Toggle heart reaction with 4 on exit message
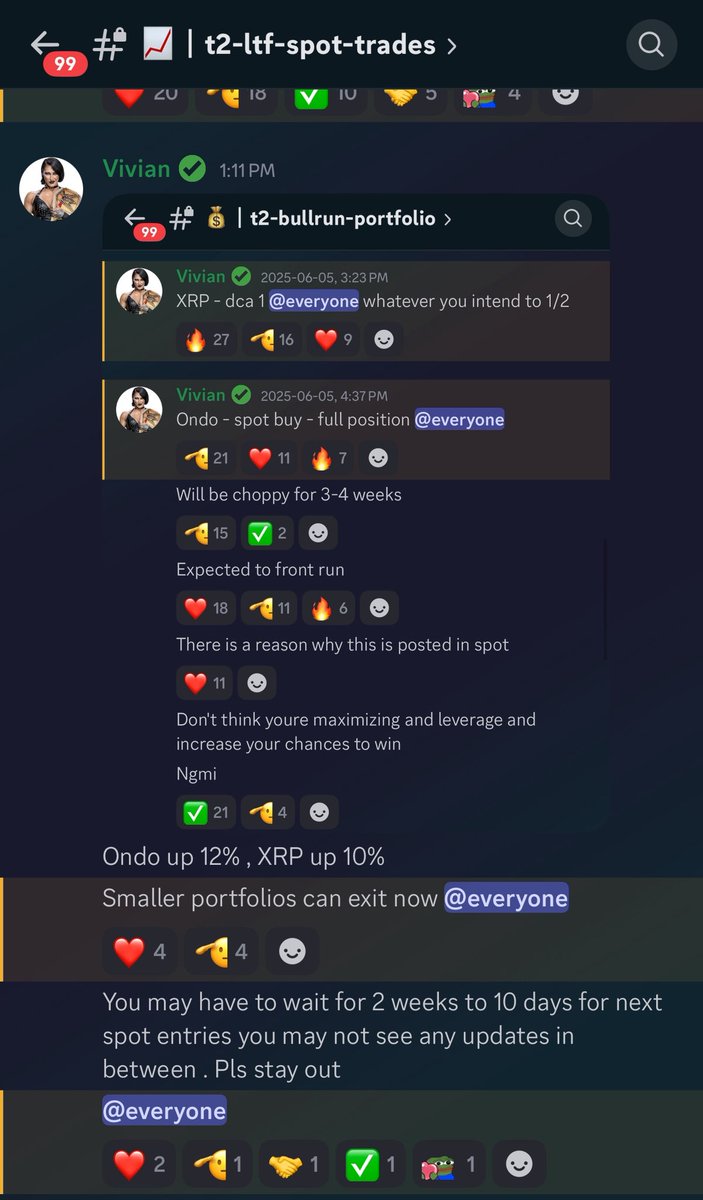 click(140, 952)
